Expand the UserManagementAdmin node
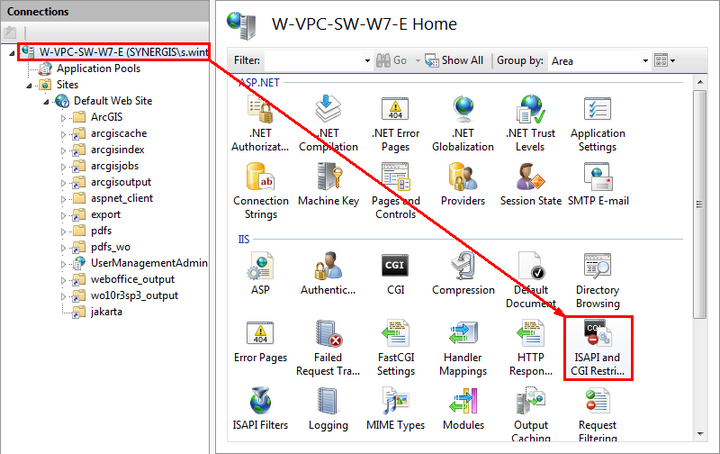 pos(63,264)
